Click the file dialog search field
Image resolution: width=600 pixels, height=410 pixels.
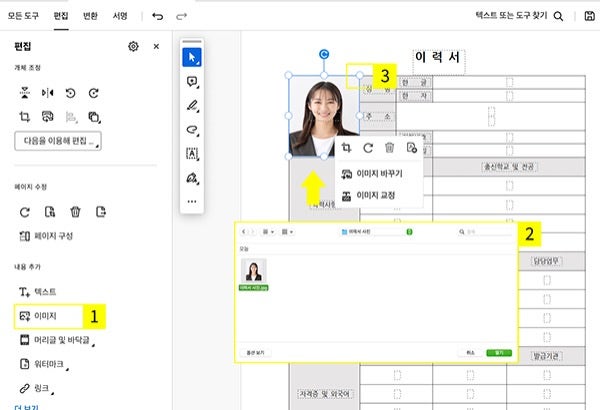tap(485, 232)
